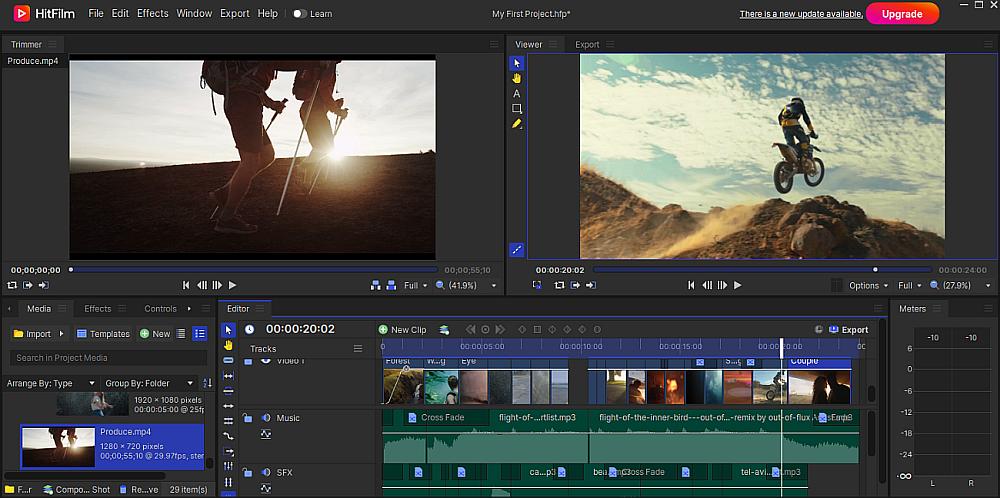Click the Upgrade button
1000x498 pixels.
point(902,14)
